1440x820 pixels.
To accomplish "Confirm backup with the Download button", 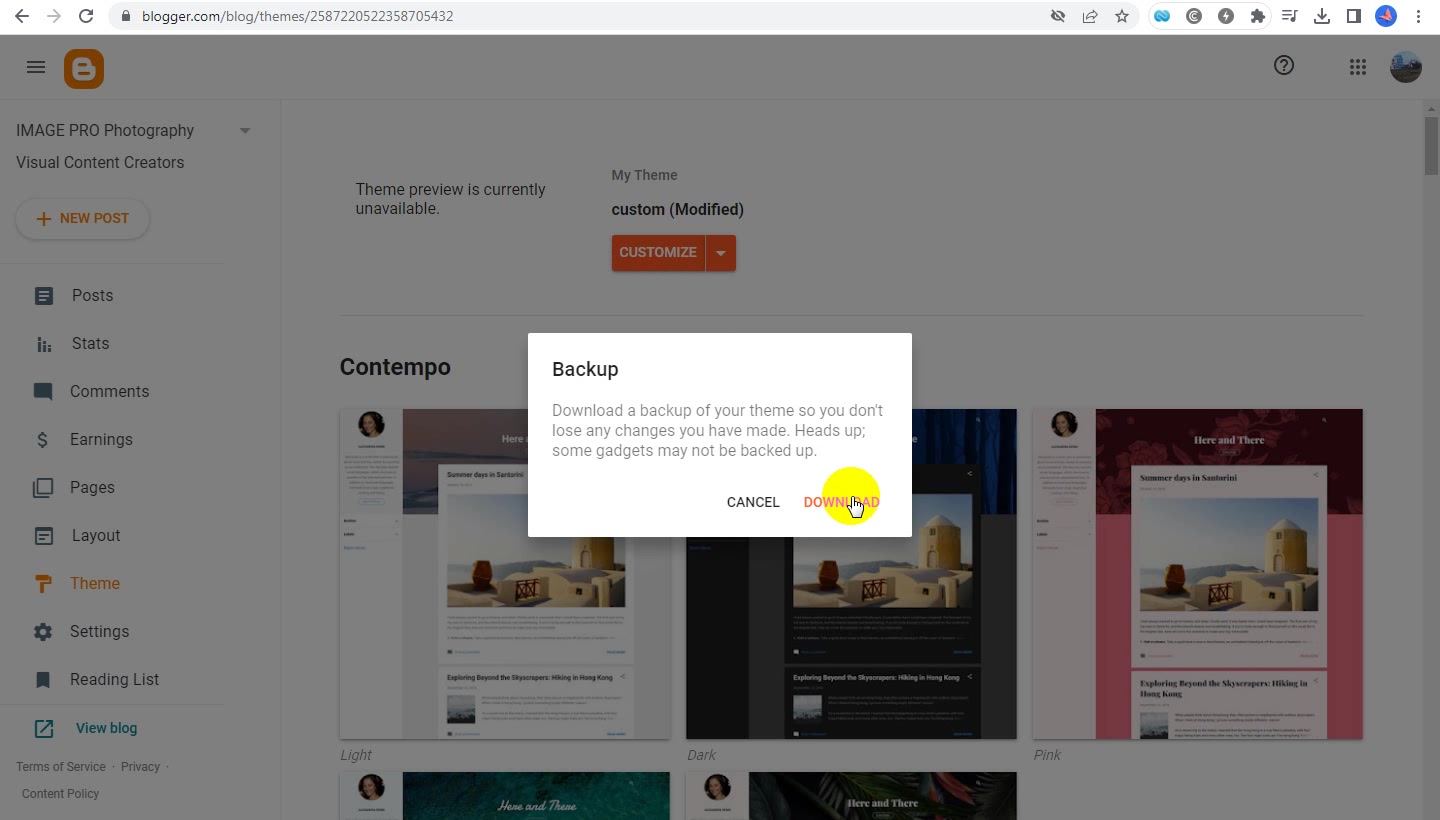I will (841, 502).
